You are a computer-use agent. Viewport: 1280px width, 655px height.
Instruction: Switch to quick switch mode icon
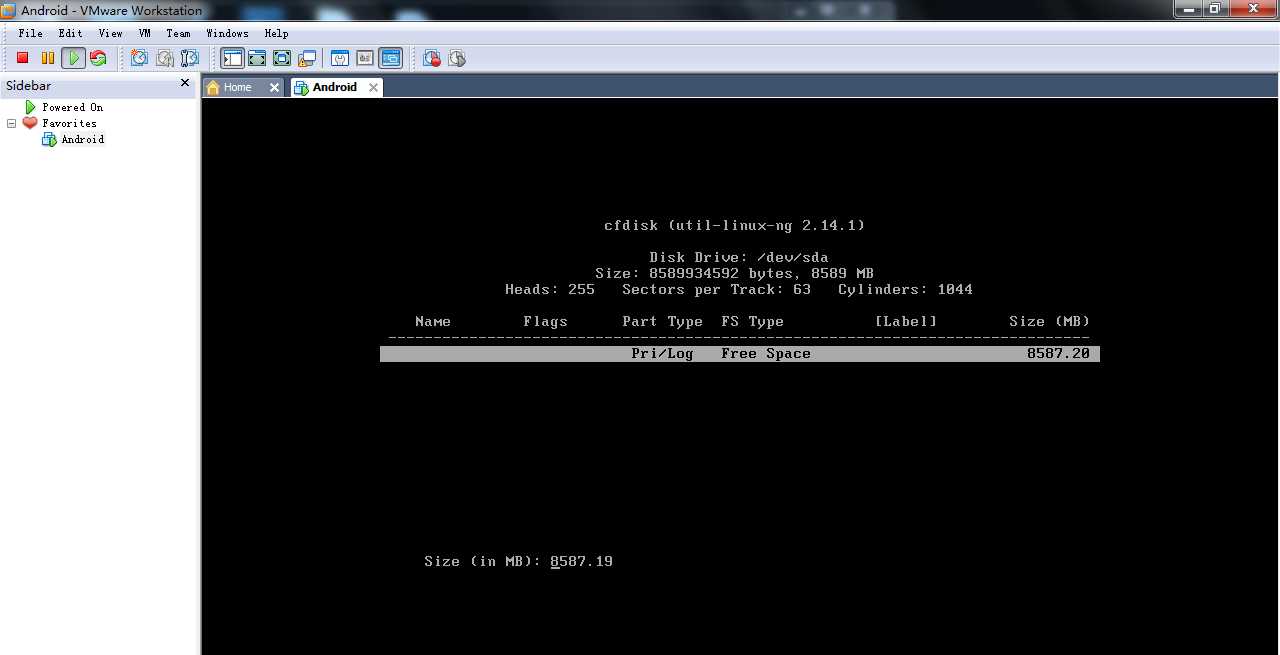(257, 58)
